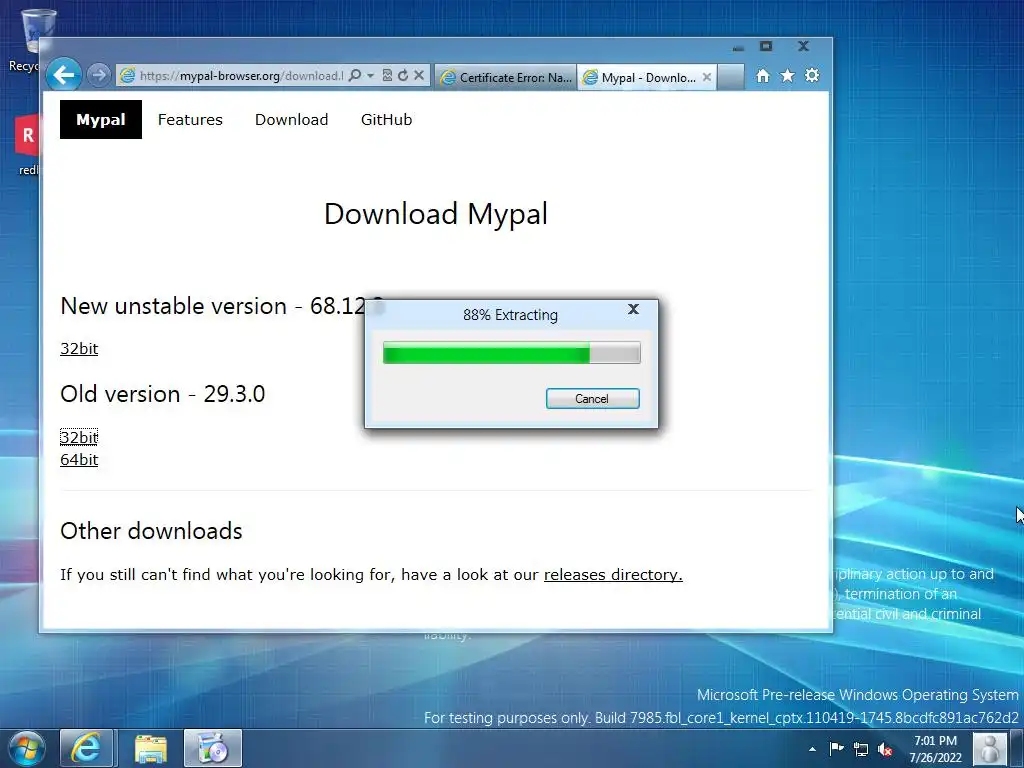Open the Download page menu item
The image size is (1024, 768).
coord(291,120)
